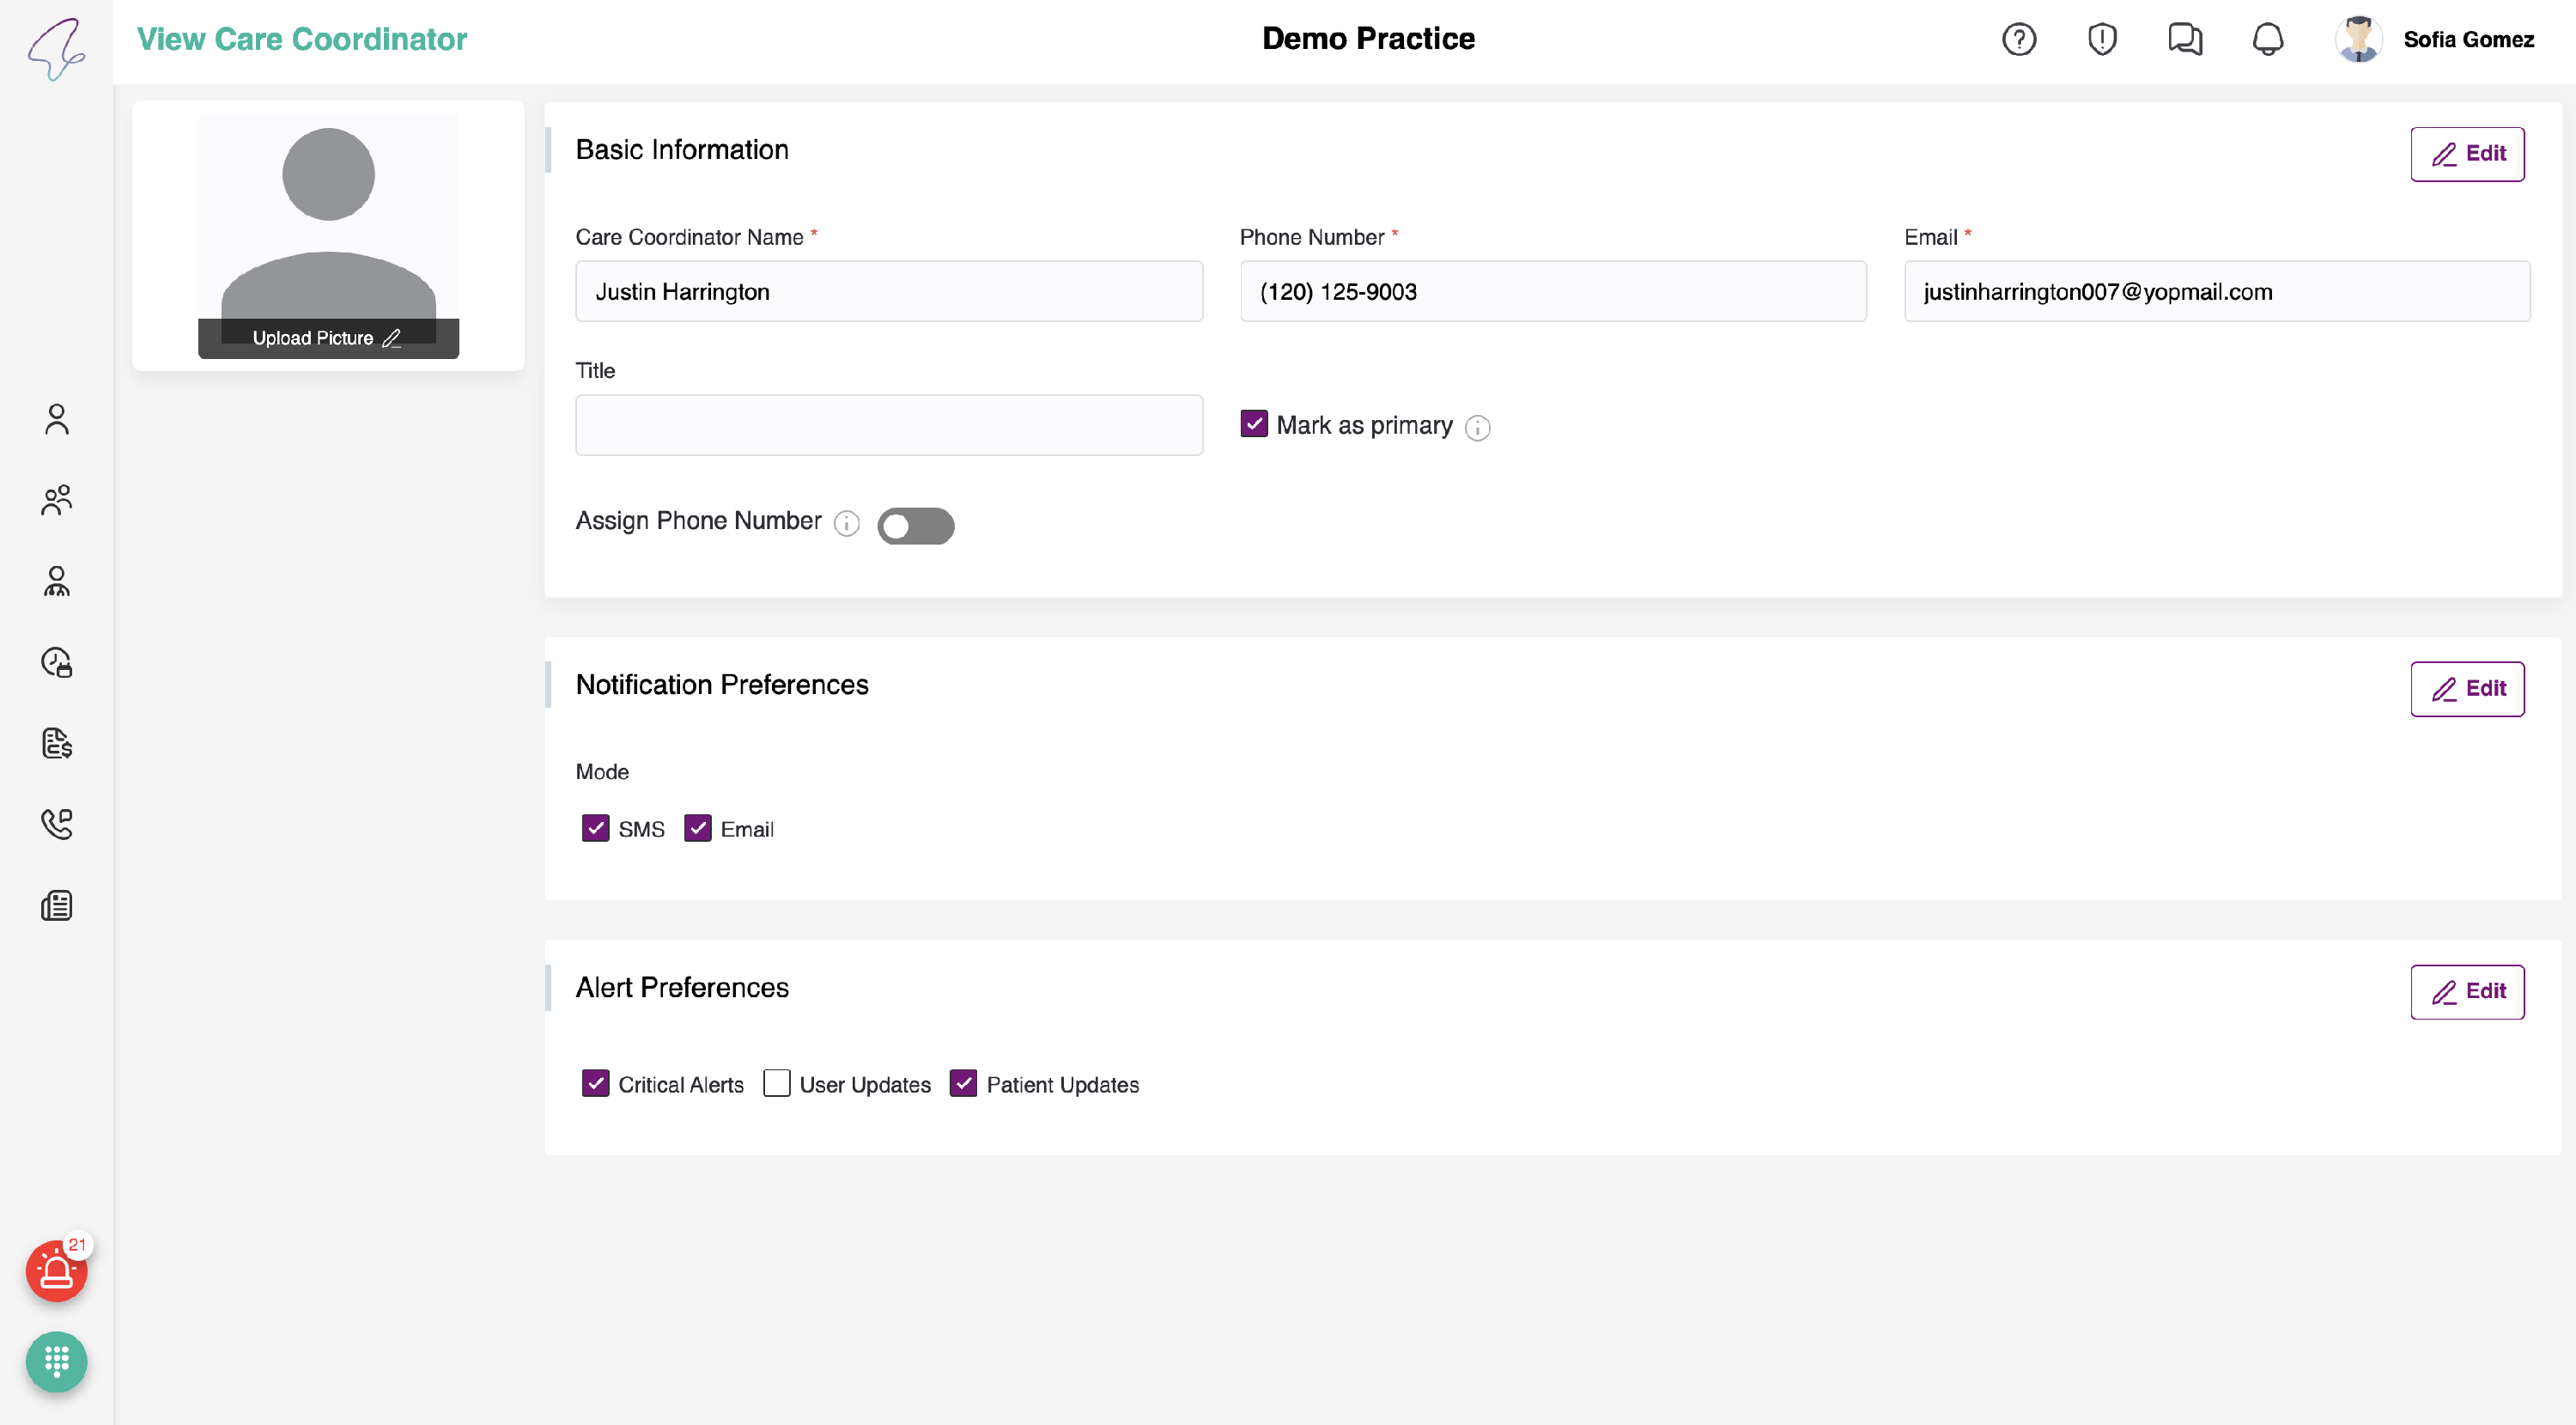Uncheck the SMS mode checkbox
The height and width of the screenshot is (1425, 2576).
coord(595,828)
